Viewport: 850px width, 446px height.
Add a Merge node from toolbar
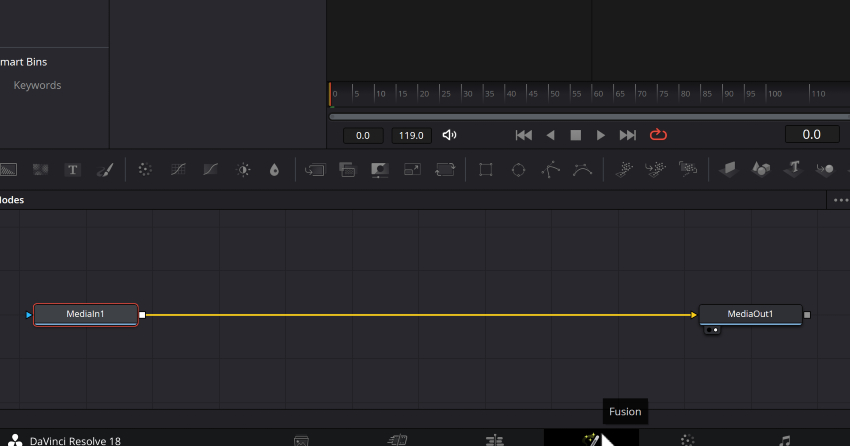click(x=315, y=170)
